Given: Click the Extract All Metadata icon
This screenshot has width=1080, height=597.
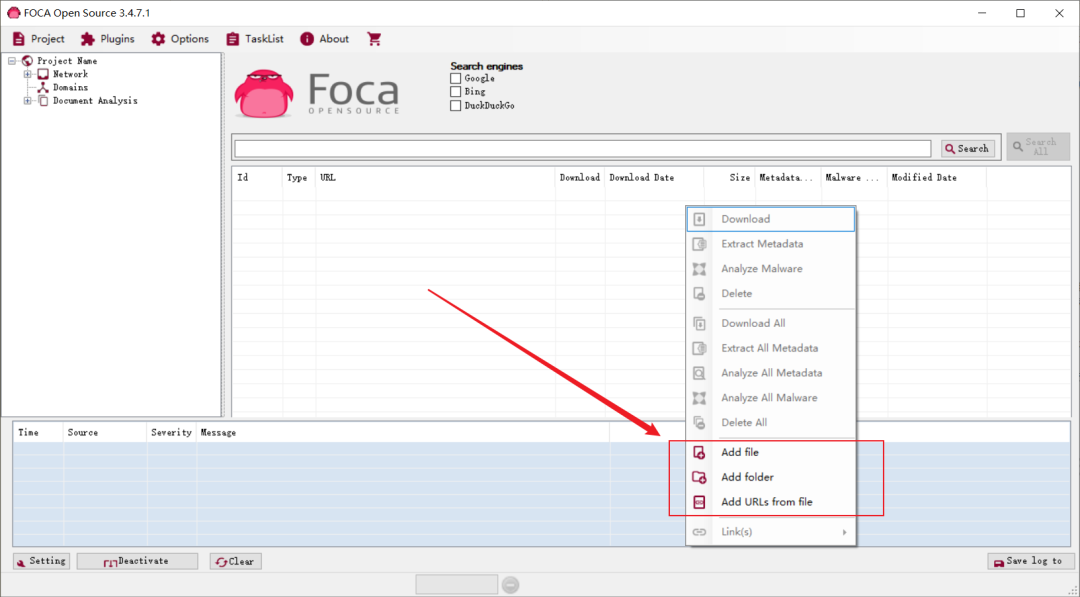Looking at the screenshot, I should point(699,348).
